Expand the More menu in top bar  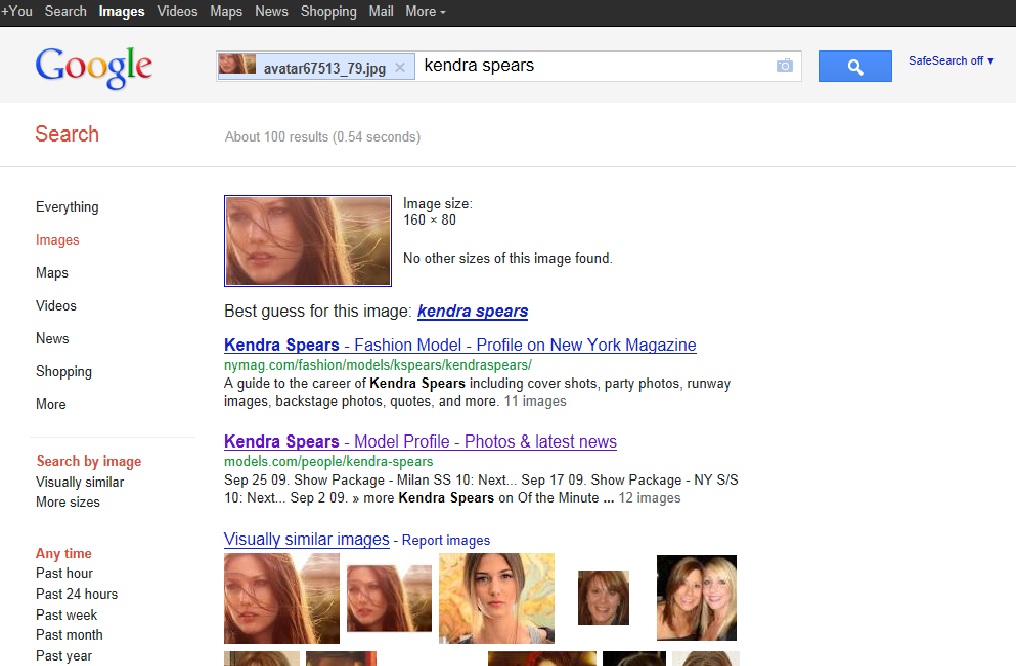425,11
